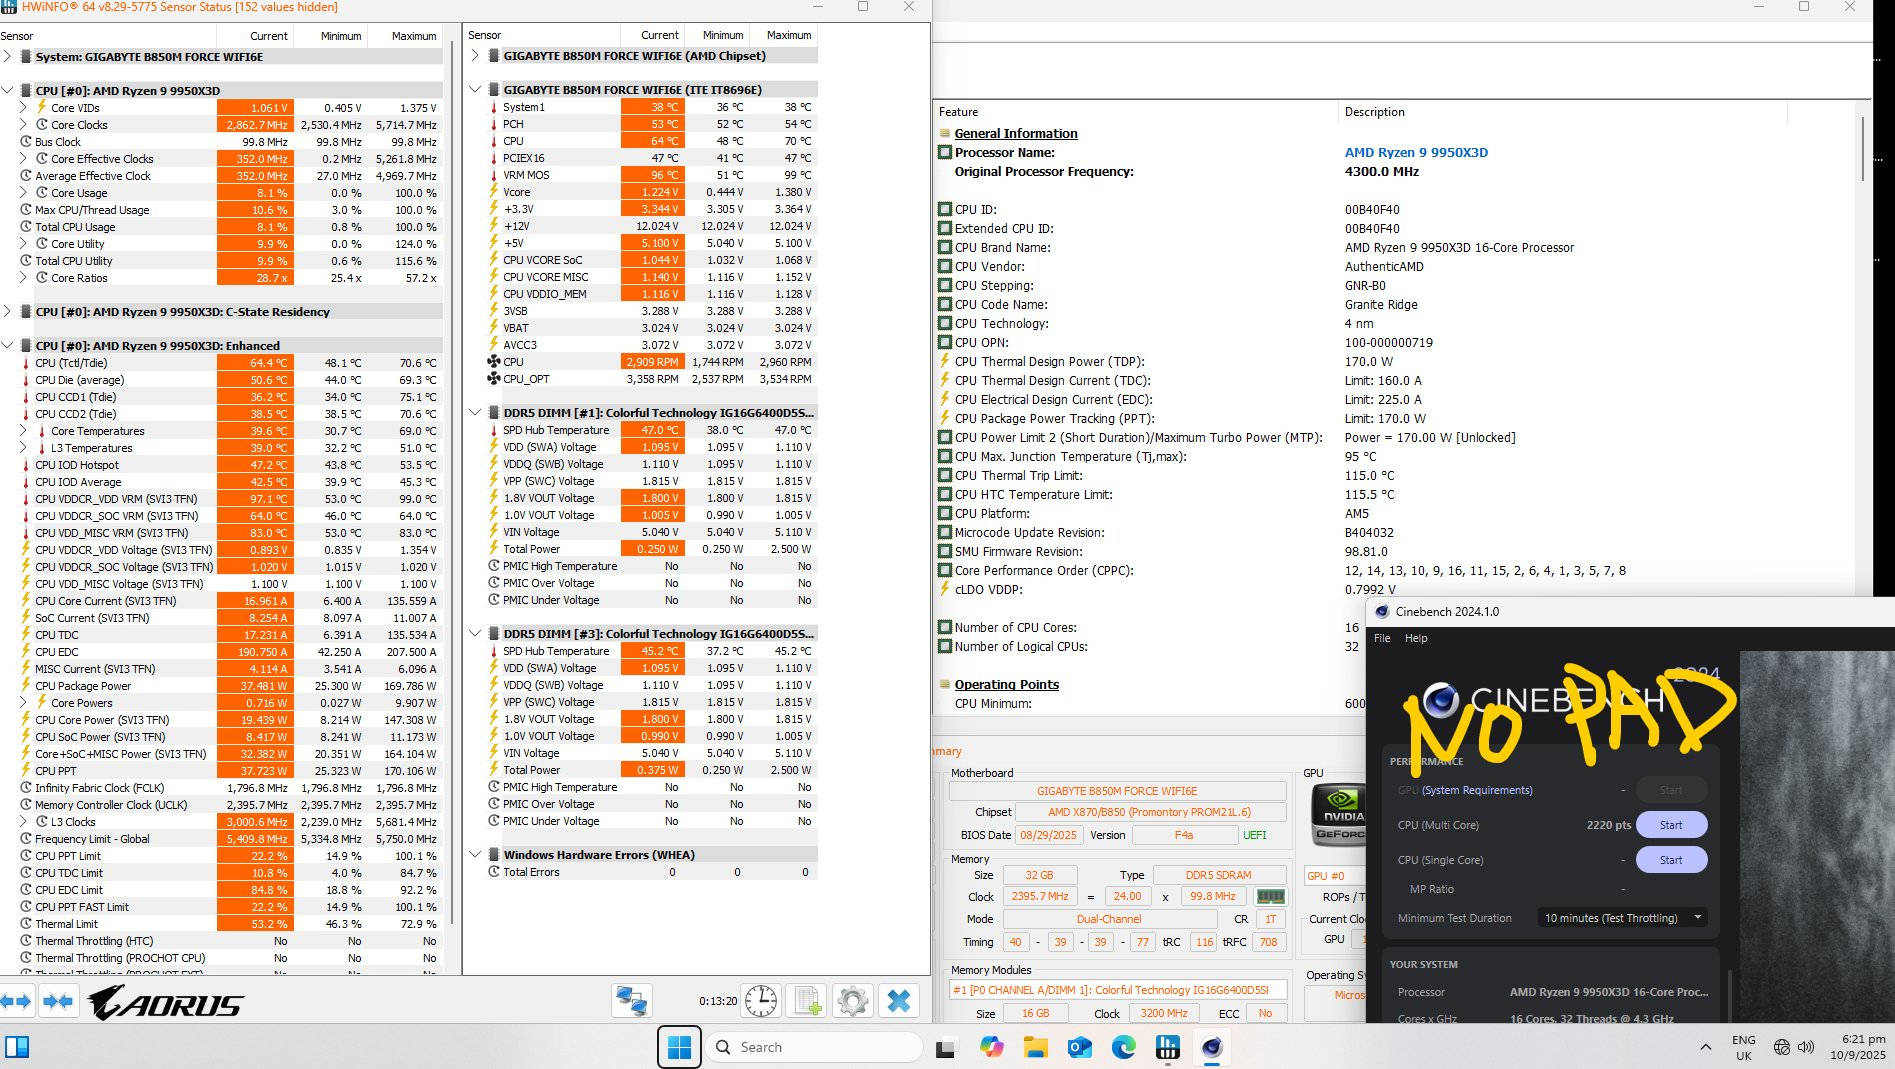Collapse the Windows Hardware Errors (WHEA) group
This screenshot has height=1069, width=1895.
point(475,855)
